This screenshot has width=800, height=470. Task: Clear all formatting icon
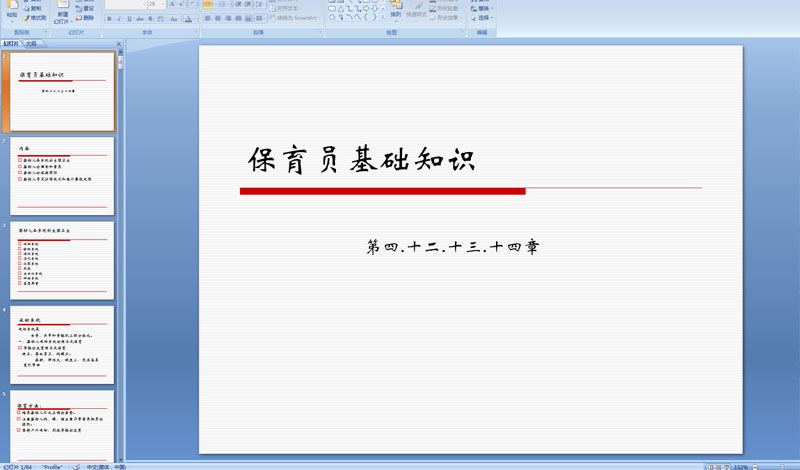click(x=194, y=4)
